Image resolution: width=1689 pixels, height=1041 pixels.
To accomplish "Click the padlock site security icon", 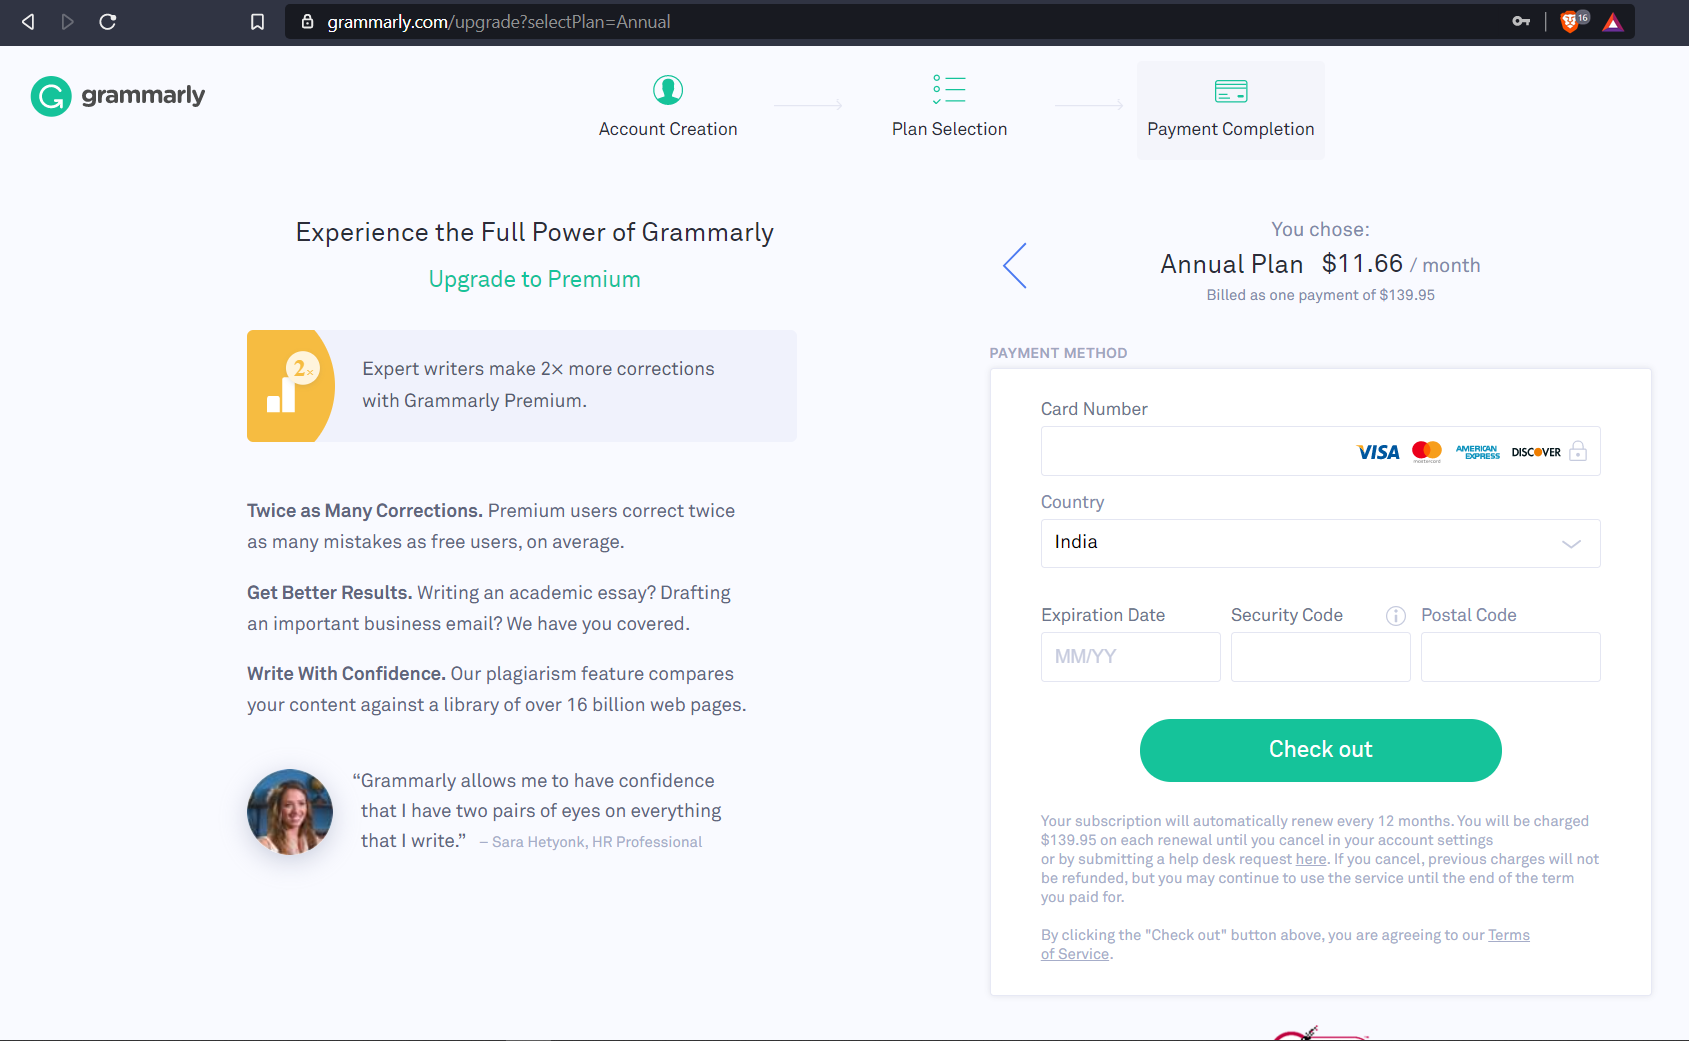I will click(308, 21).
